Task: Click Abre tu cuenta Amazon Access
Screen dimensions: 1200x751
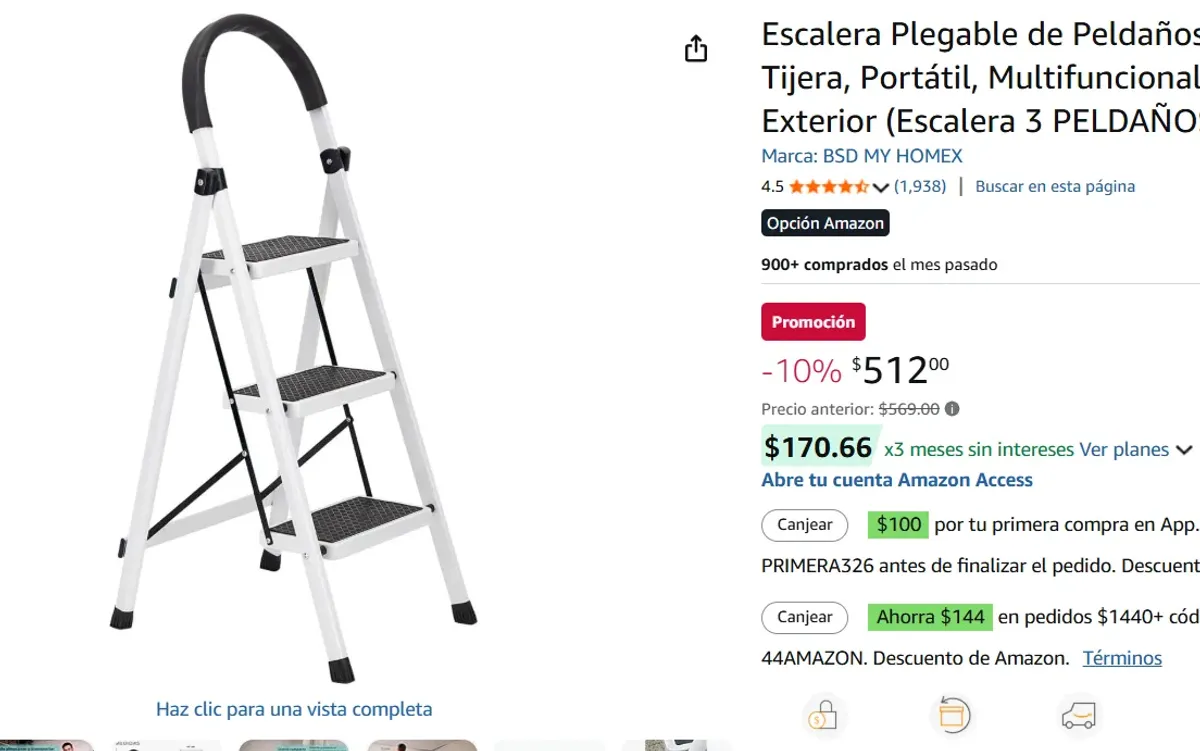Action: (x=896, y=480)
